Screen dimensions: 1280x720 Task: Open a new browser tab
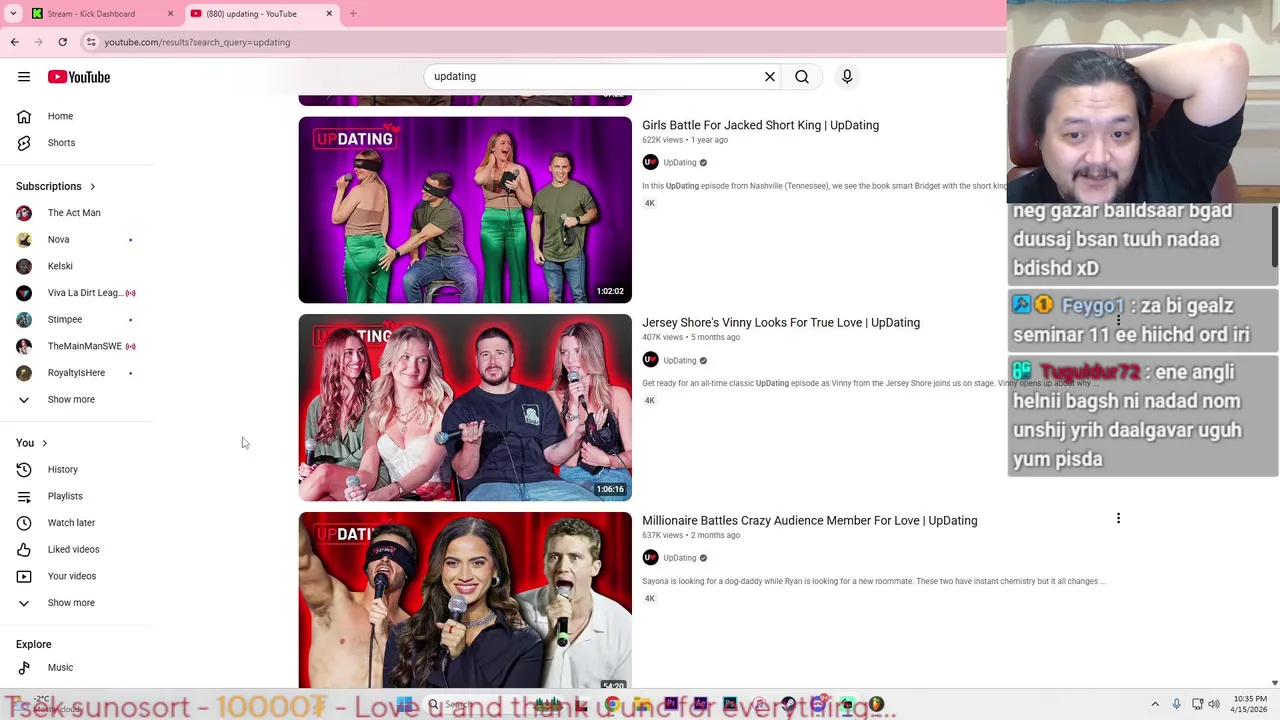click(353, 14)
